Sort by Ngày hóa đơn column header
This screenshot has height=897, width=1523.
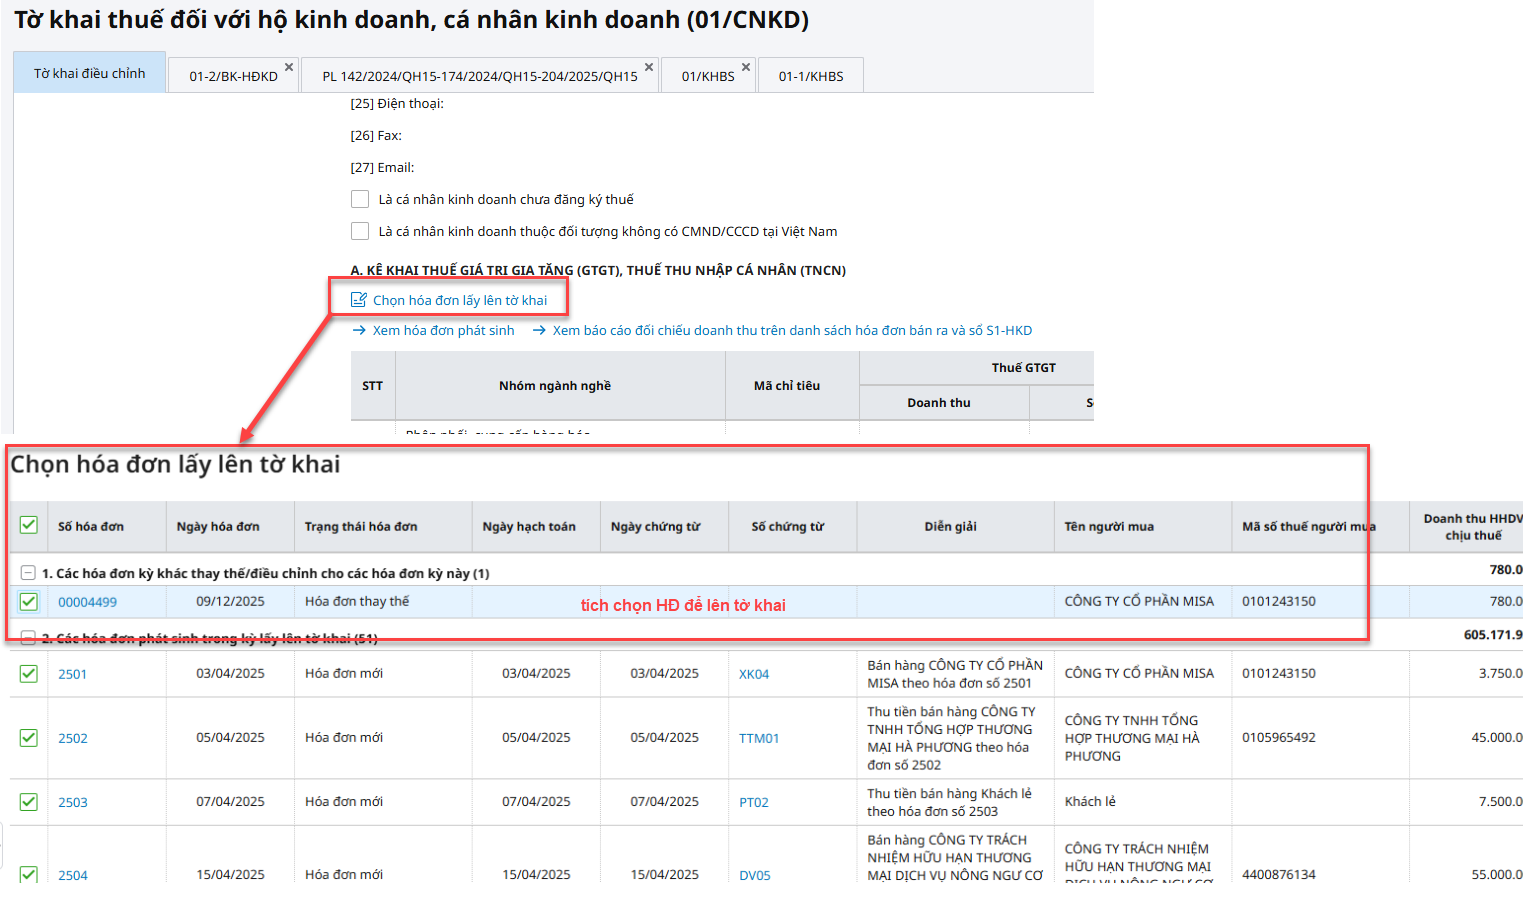[218, 526]
